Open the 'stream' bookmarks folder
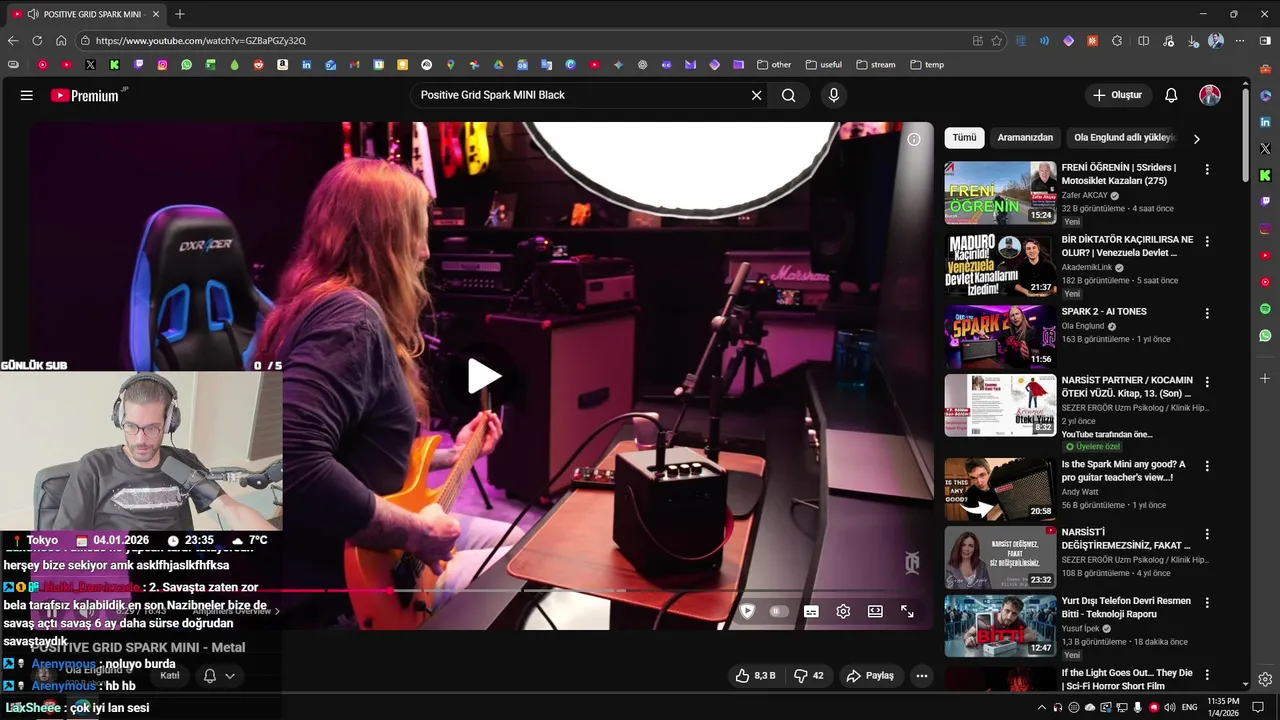1280x720 pixels. (876, 65)
